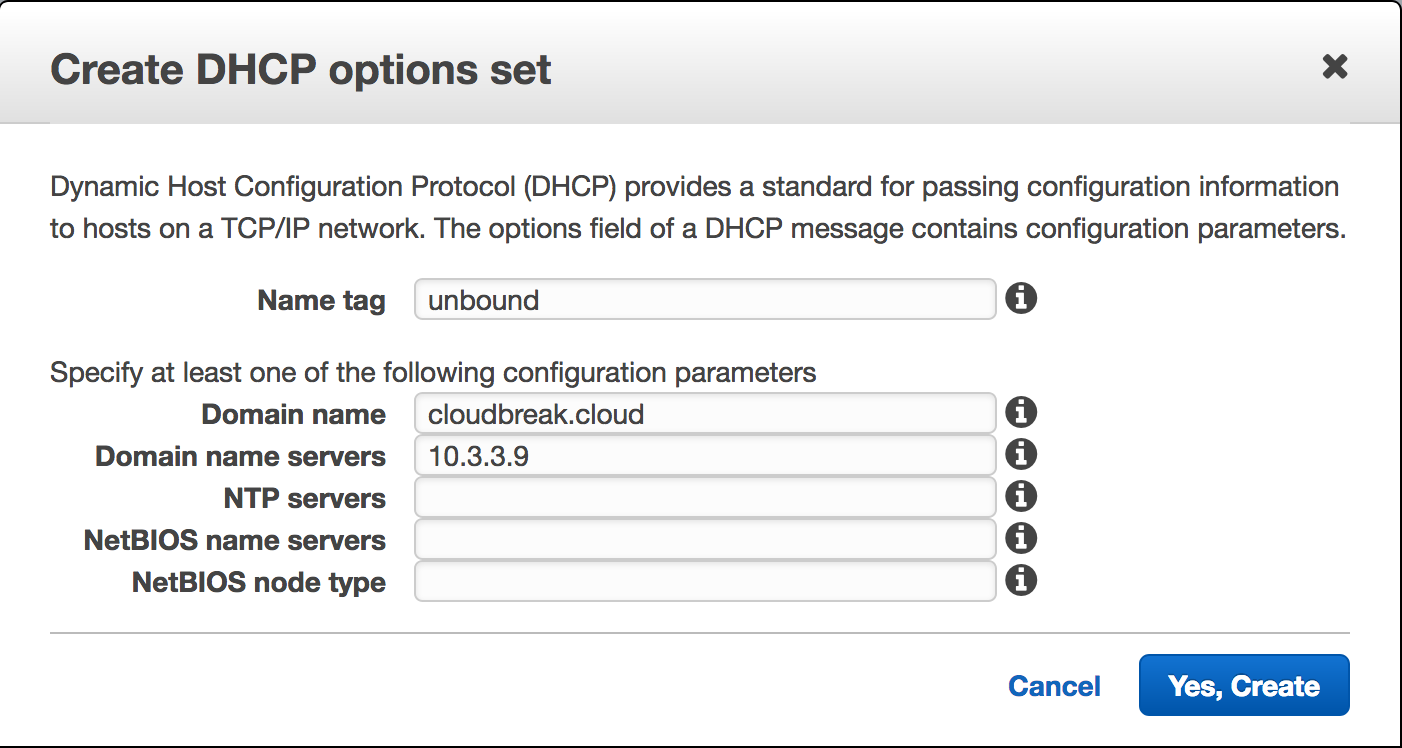This screenshot has width=1402, height=748.
Task: Click the Name tag label
Action: click(321, 300)
